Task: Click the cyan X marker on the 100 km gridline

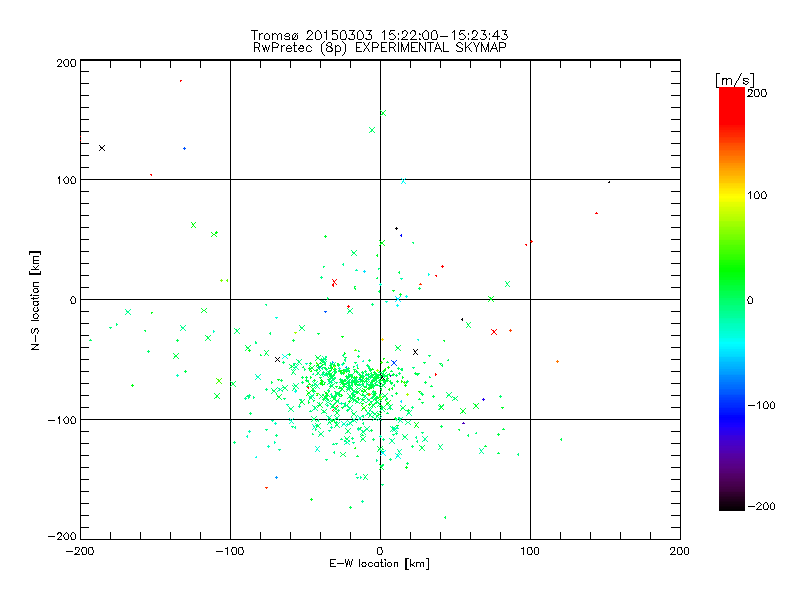Action: click(x=403, y=181)
